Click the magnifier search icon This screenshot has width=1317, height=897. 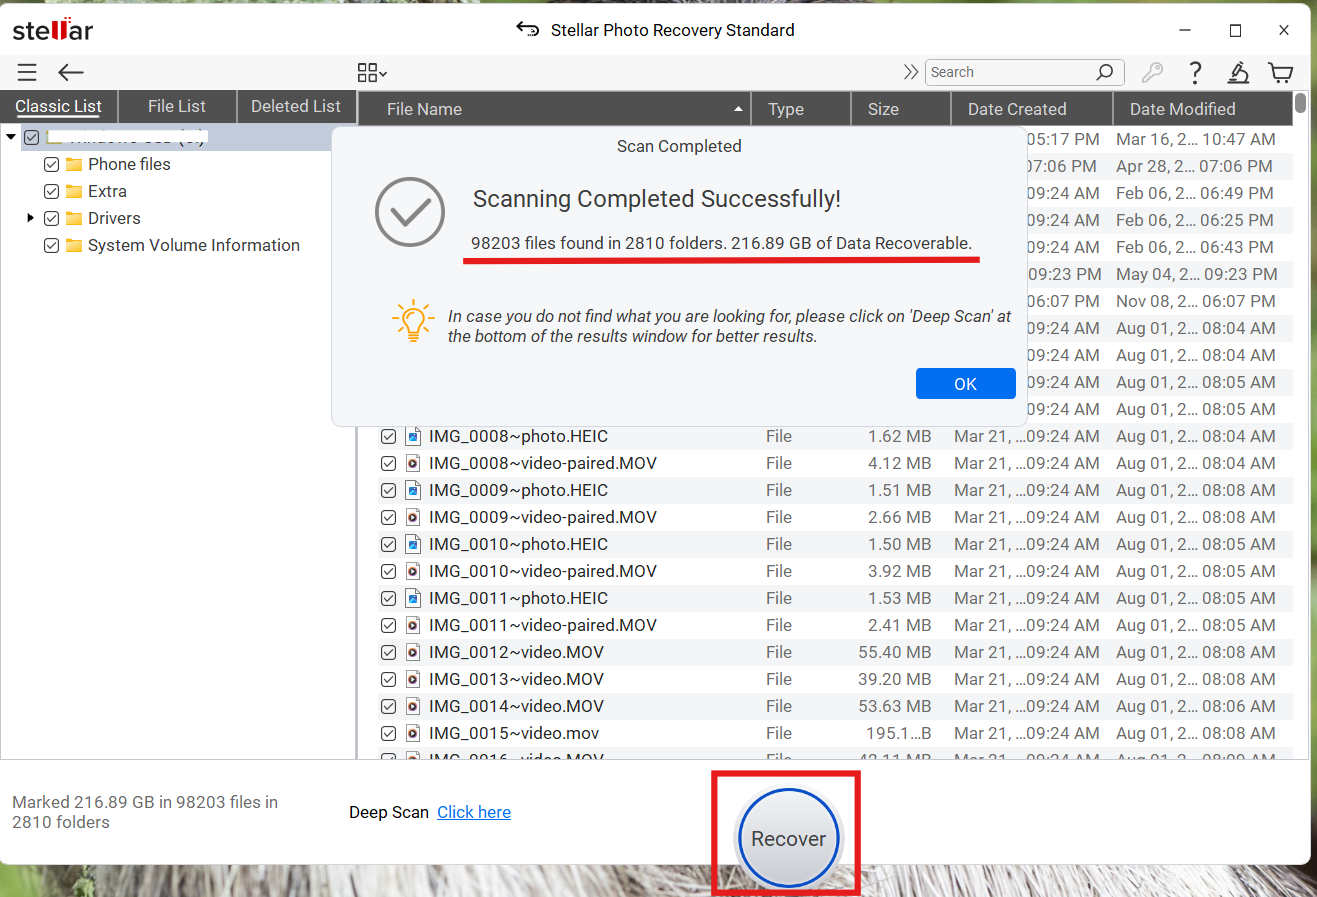tap(1105, 72)
